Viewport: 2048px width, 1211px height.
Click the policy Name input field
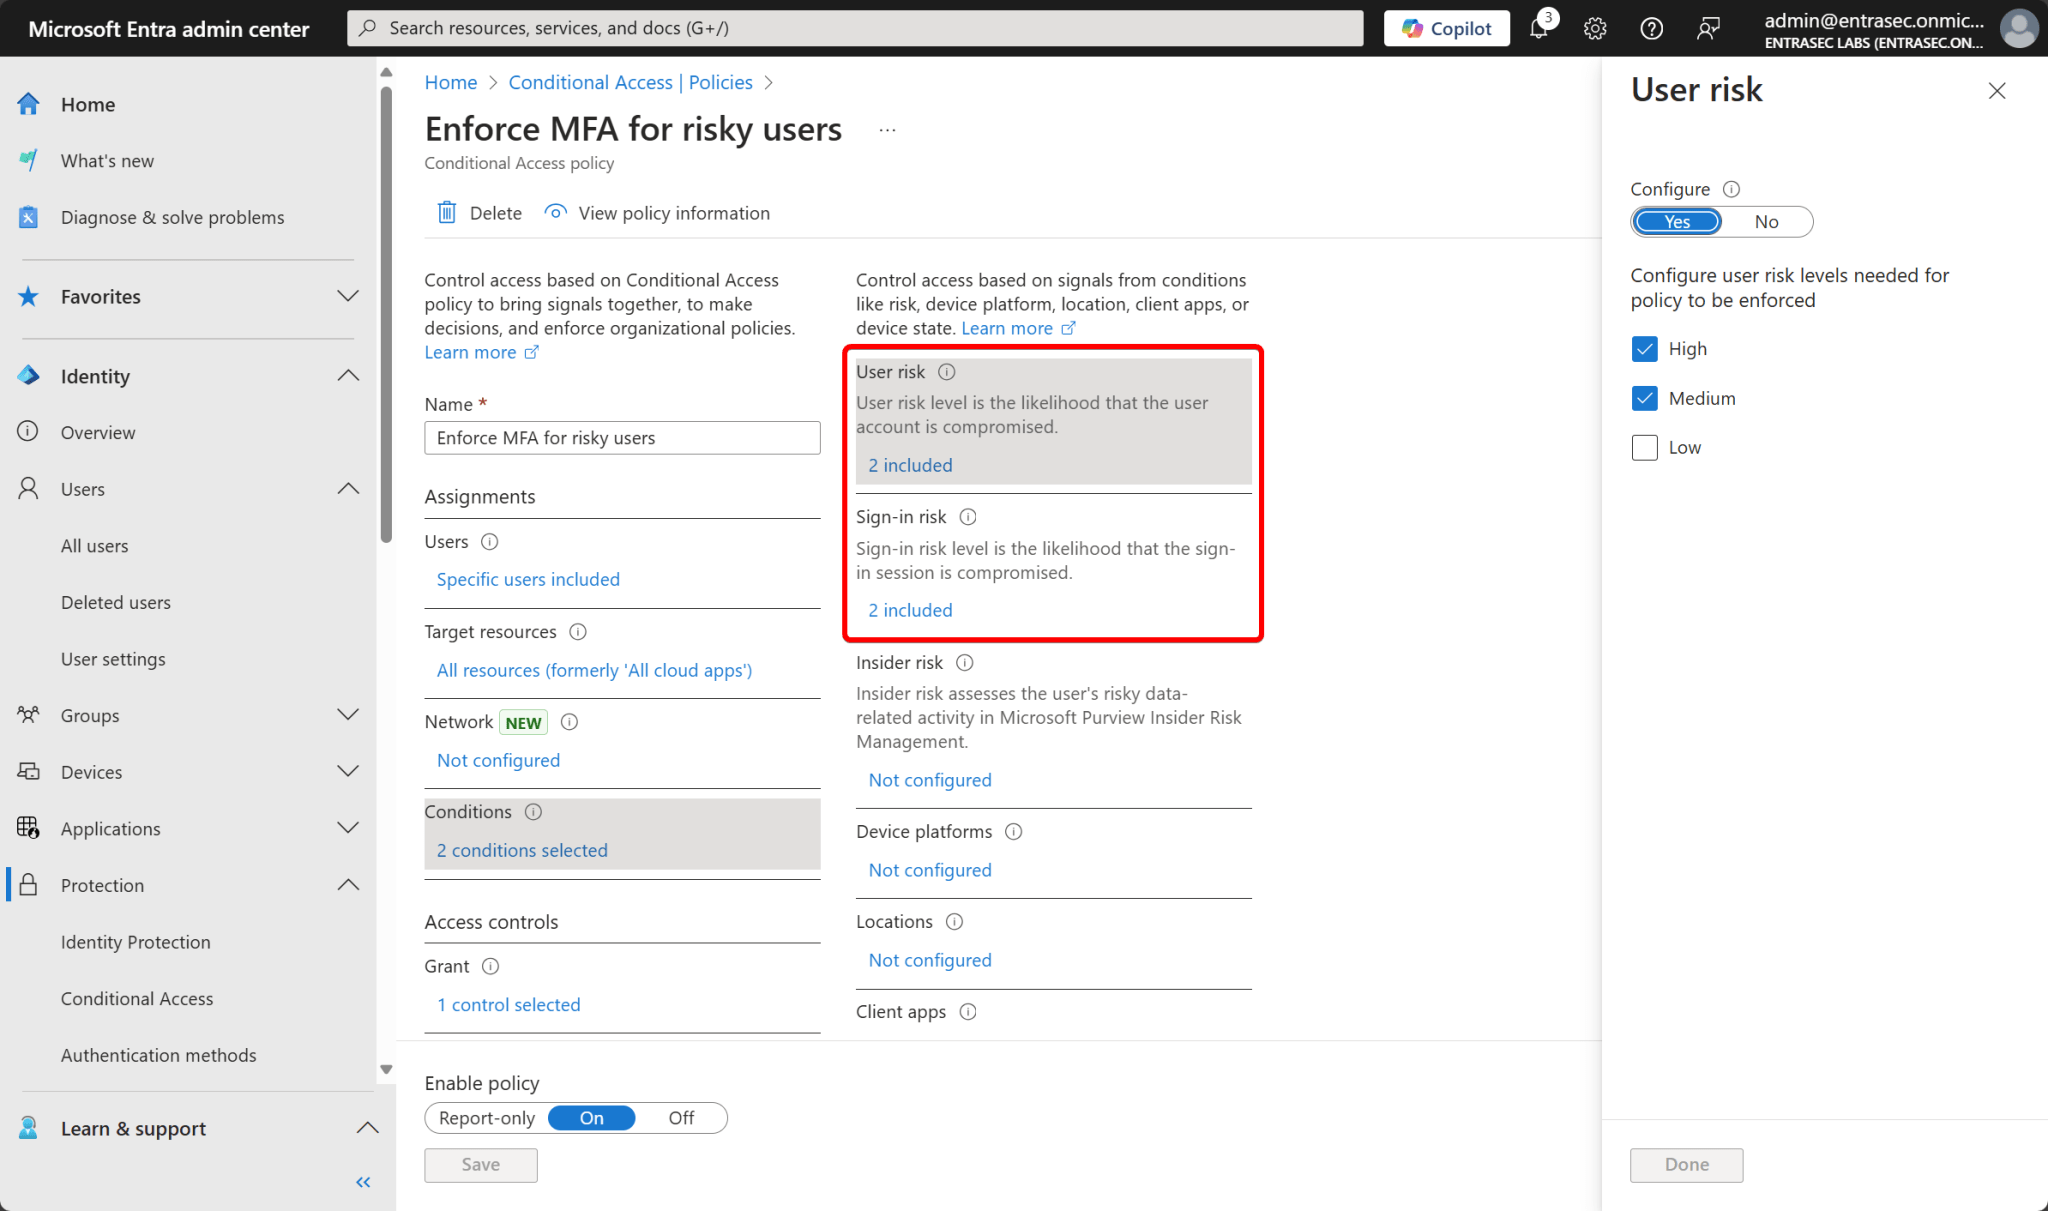pyautogui.click(x=622, y=438)
